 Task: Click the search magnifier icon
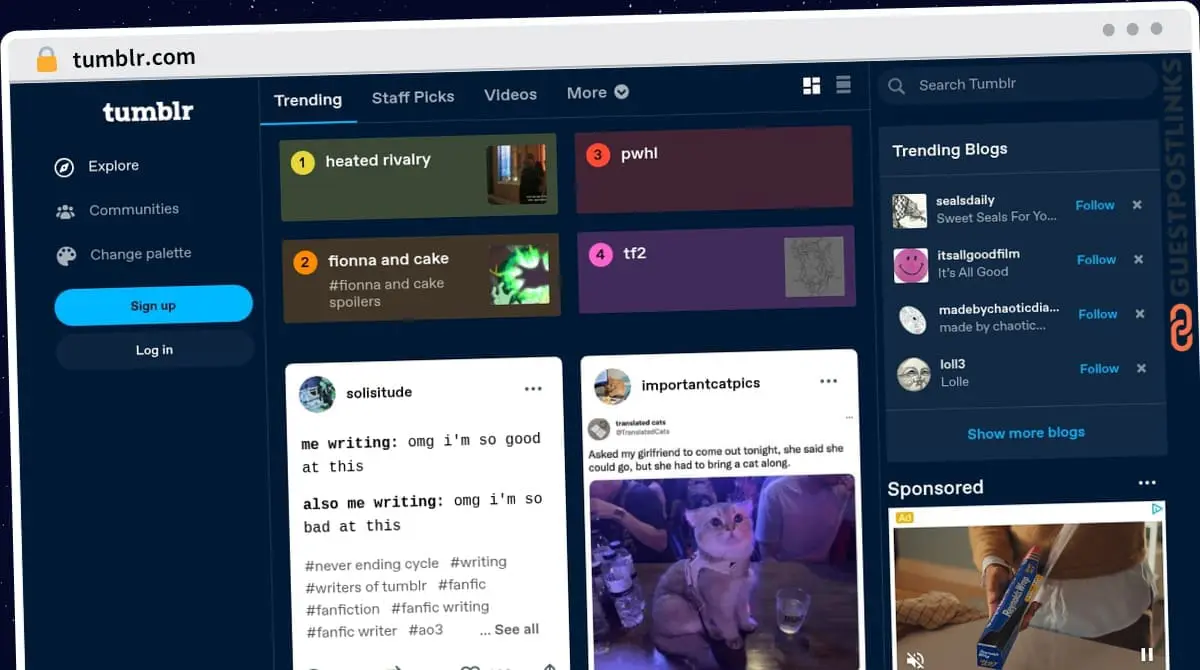click(x=897, y=86)
